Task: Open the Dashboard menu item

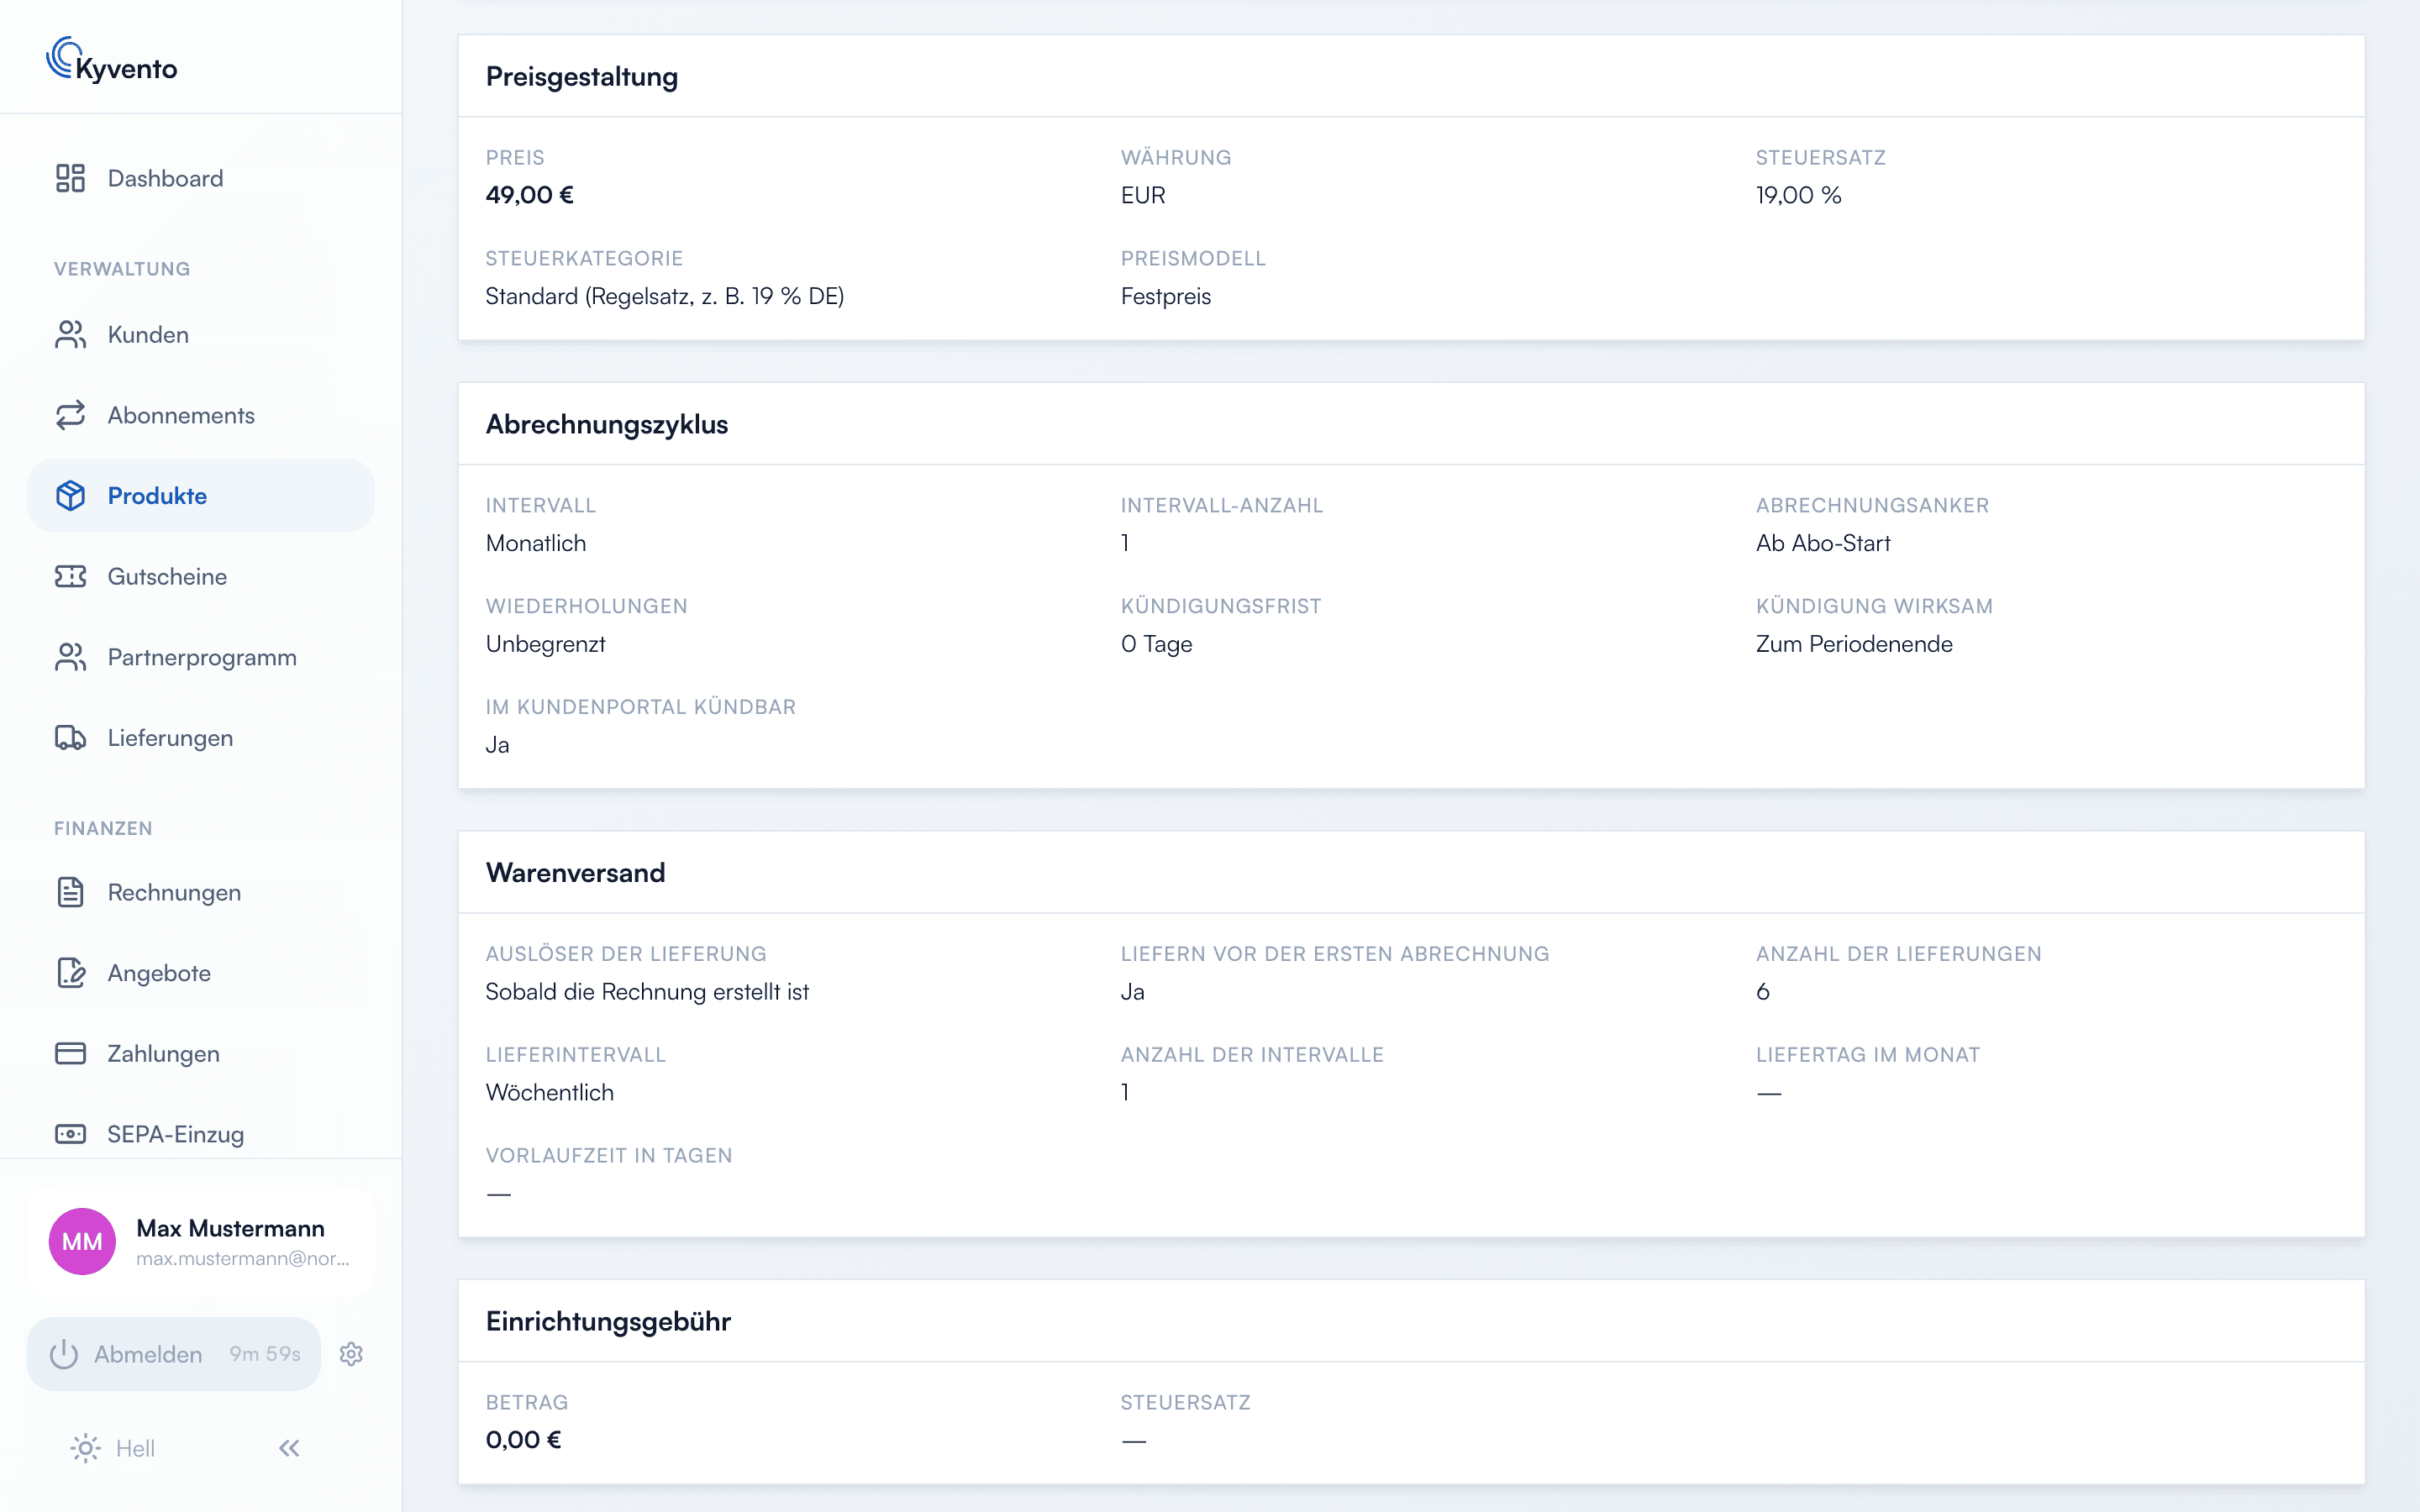Action: (x=200, y=178)
